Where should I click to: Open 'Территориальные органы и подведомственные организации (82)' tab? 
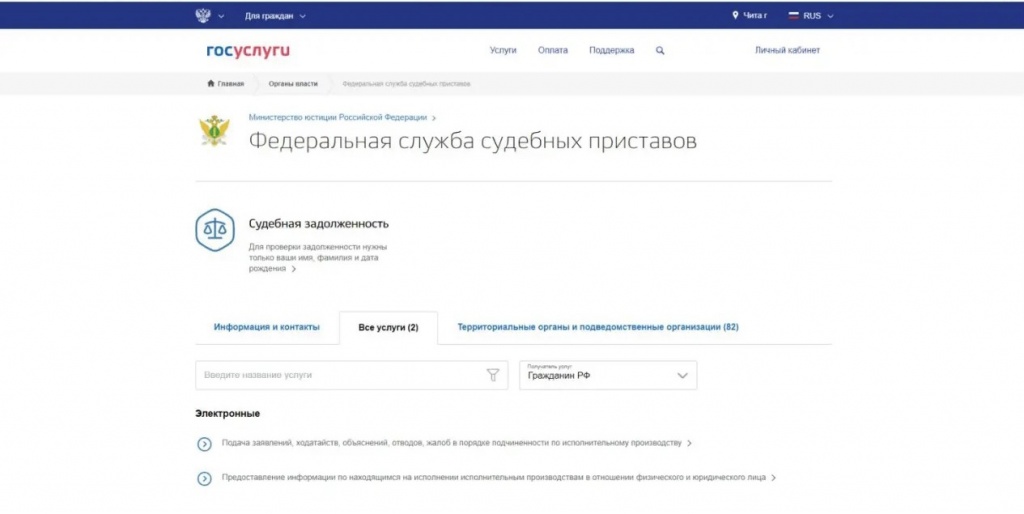[598, 327]
